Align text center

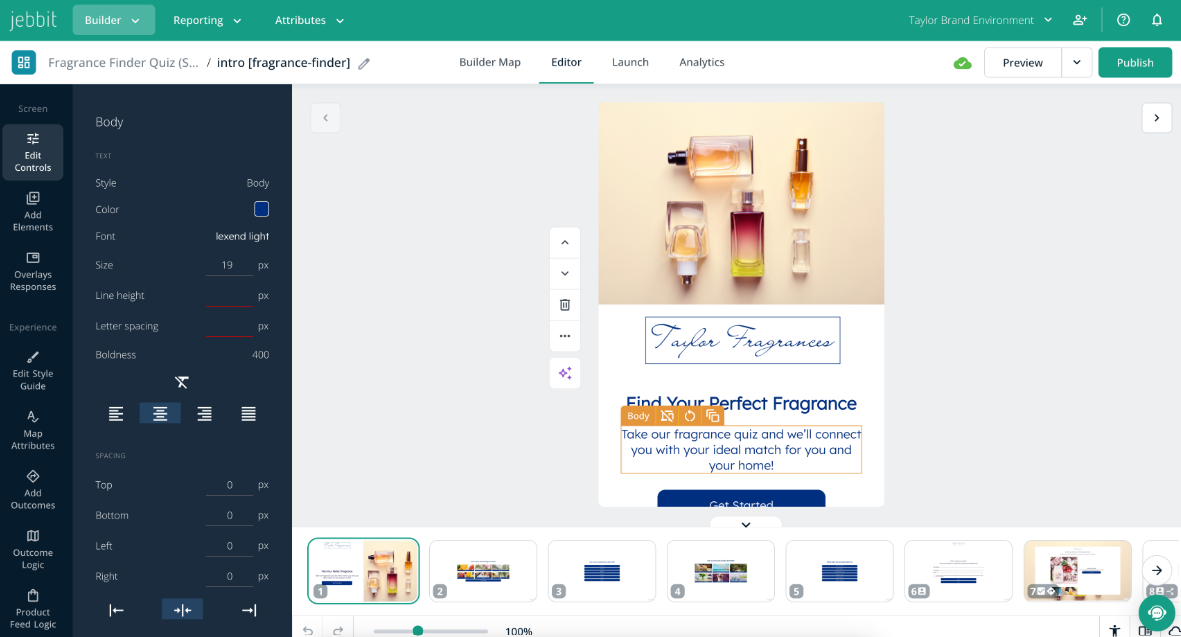pyautogui.click(x=160, y=413)
